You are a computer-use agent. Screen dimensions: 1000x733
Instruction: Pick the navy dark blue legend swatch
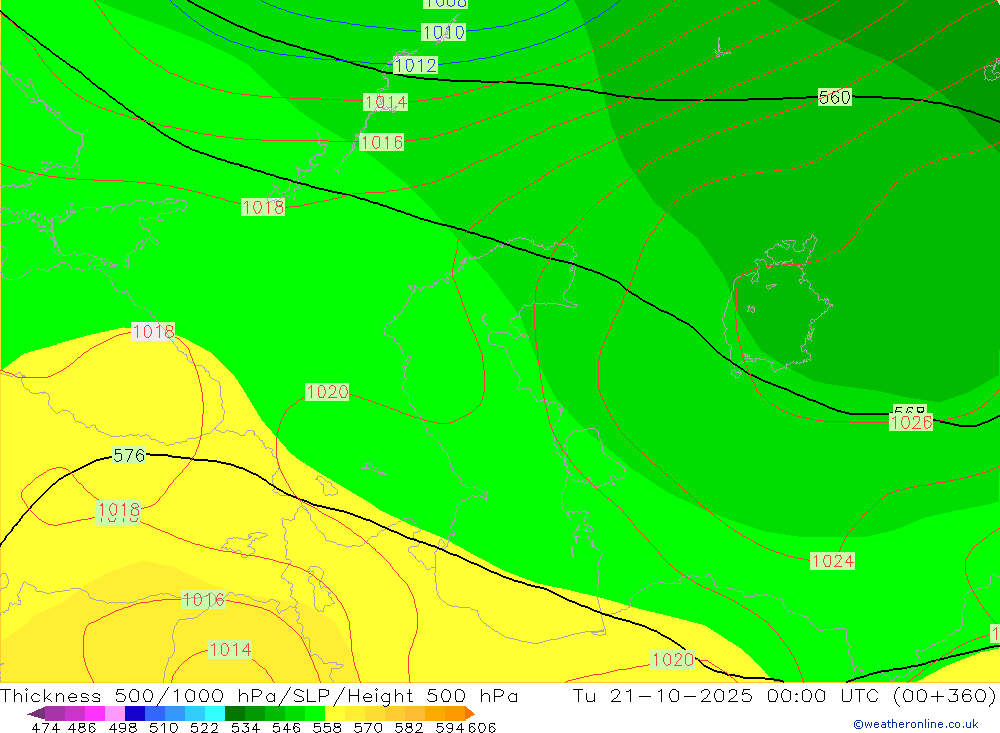135,713
